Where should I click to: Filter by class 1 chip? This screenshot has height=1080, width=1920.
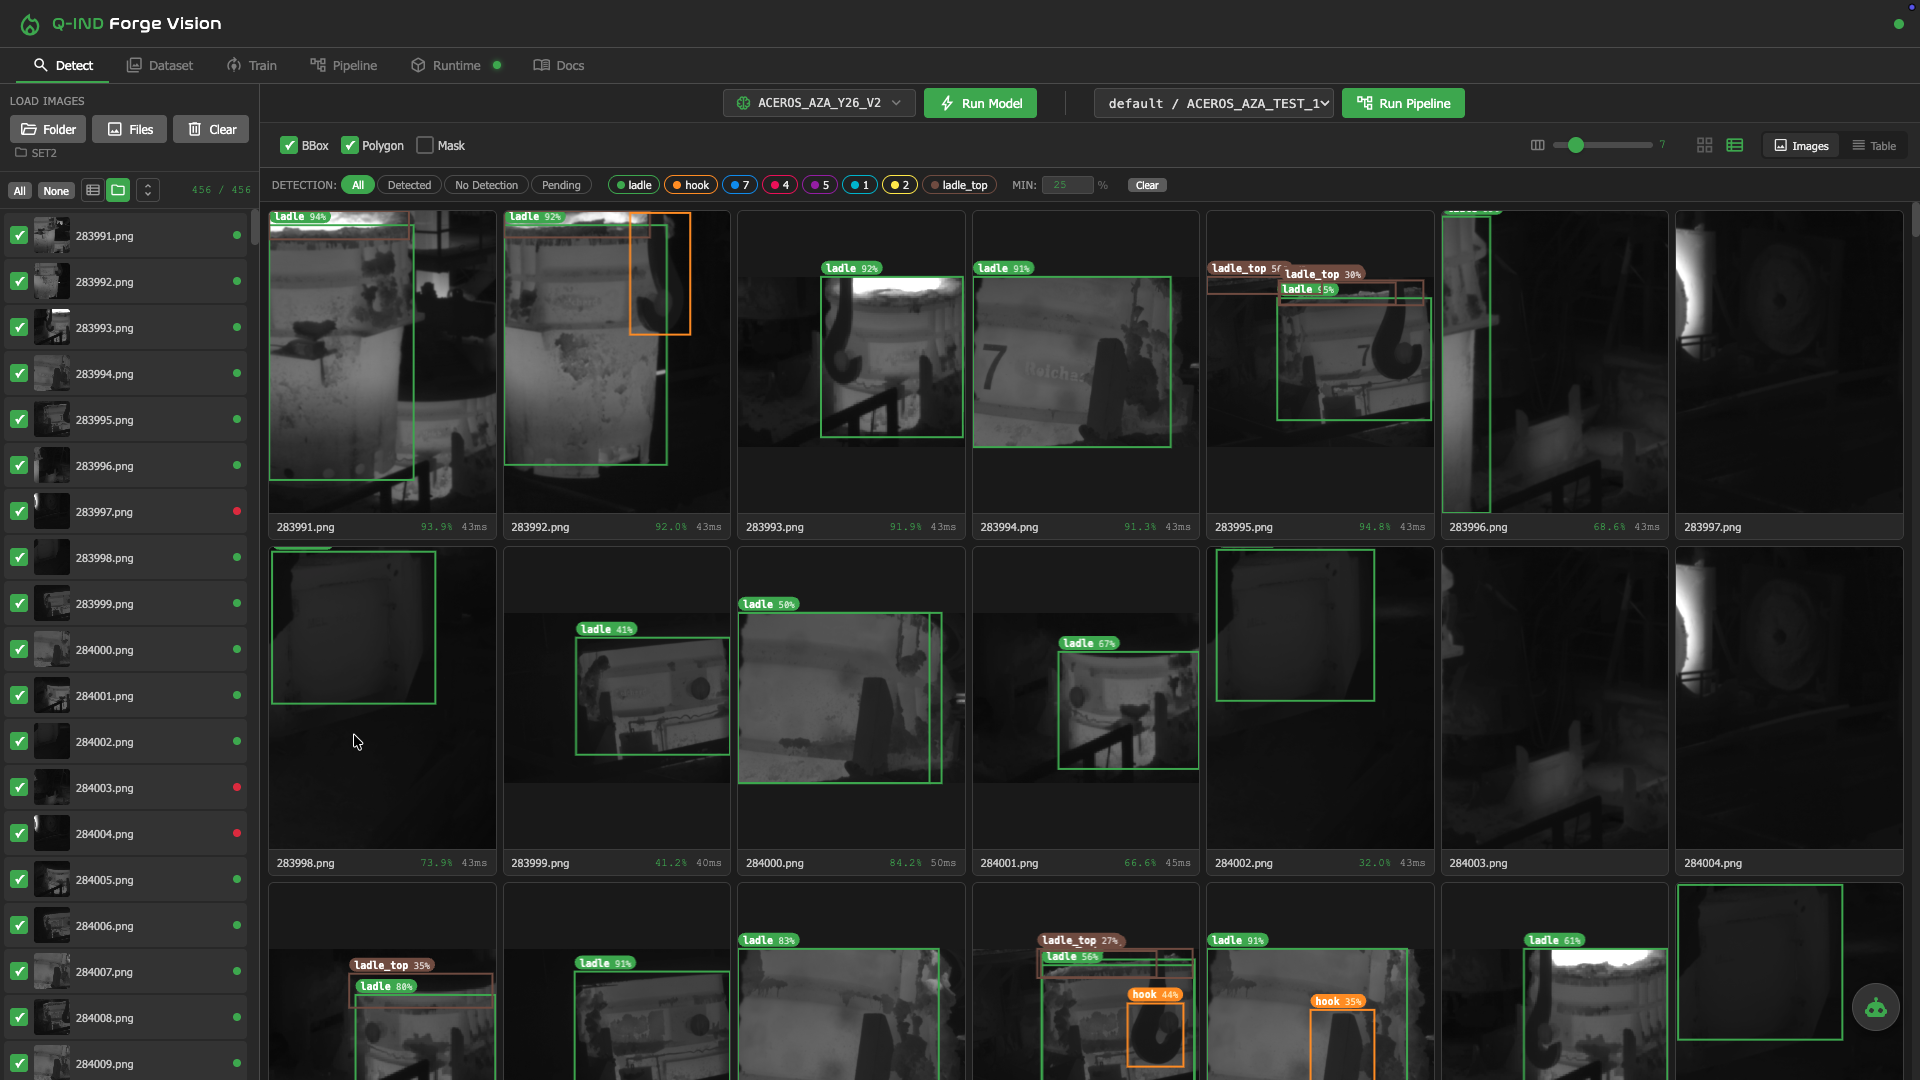click(860, 185)
